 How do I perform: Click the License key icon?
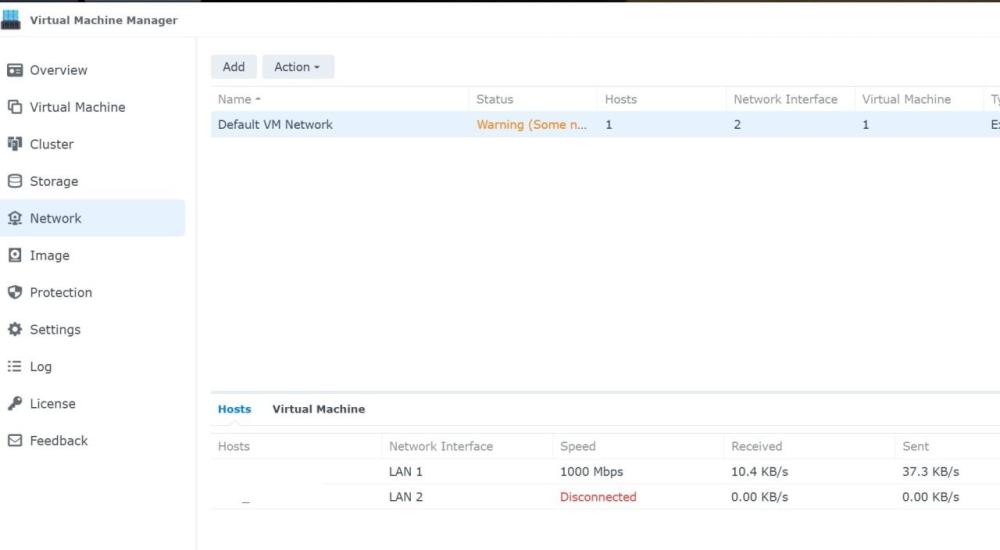point(15,404)
